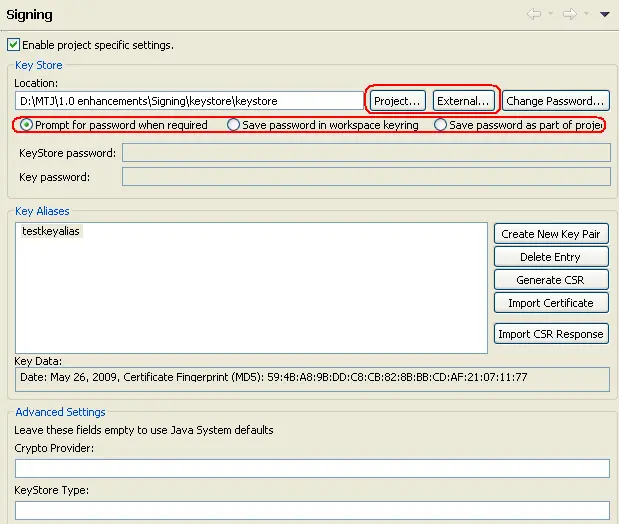Open the back history dropdown arrow
The image size is (619, 524).
pyautogui.click(x=550, y=14)
